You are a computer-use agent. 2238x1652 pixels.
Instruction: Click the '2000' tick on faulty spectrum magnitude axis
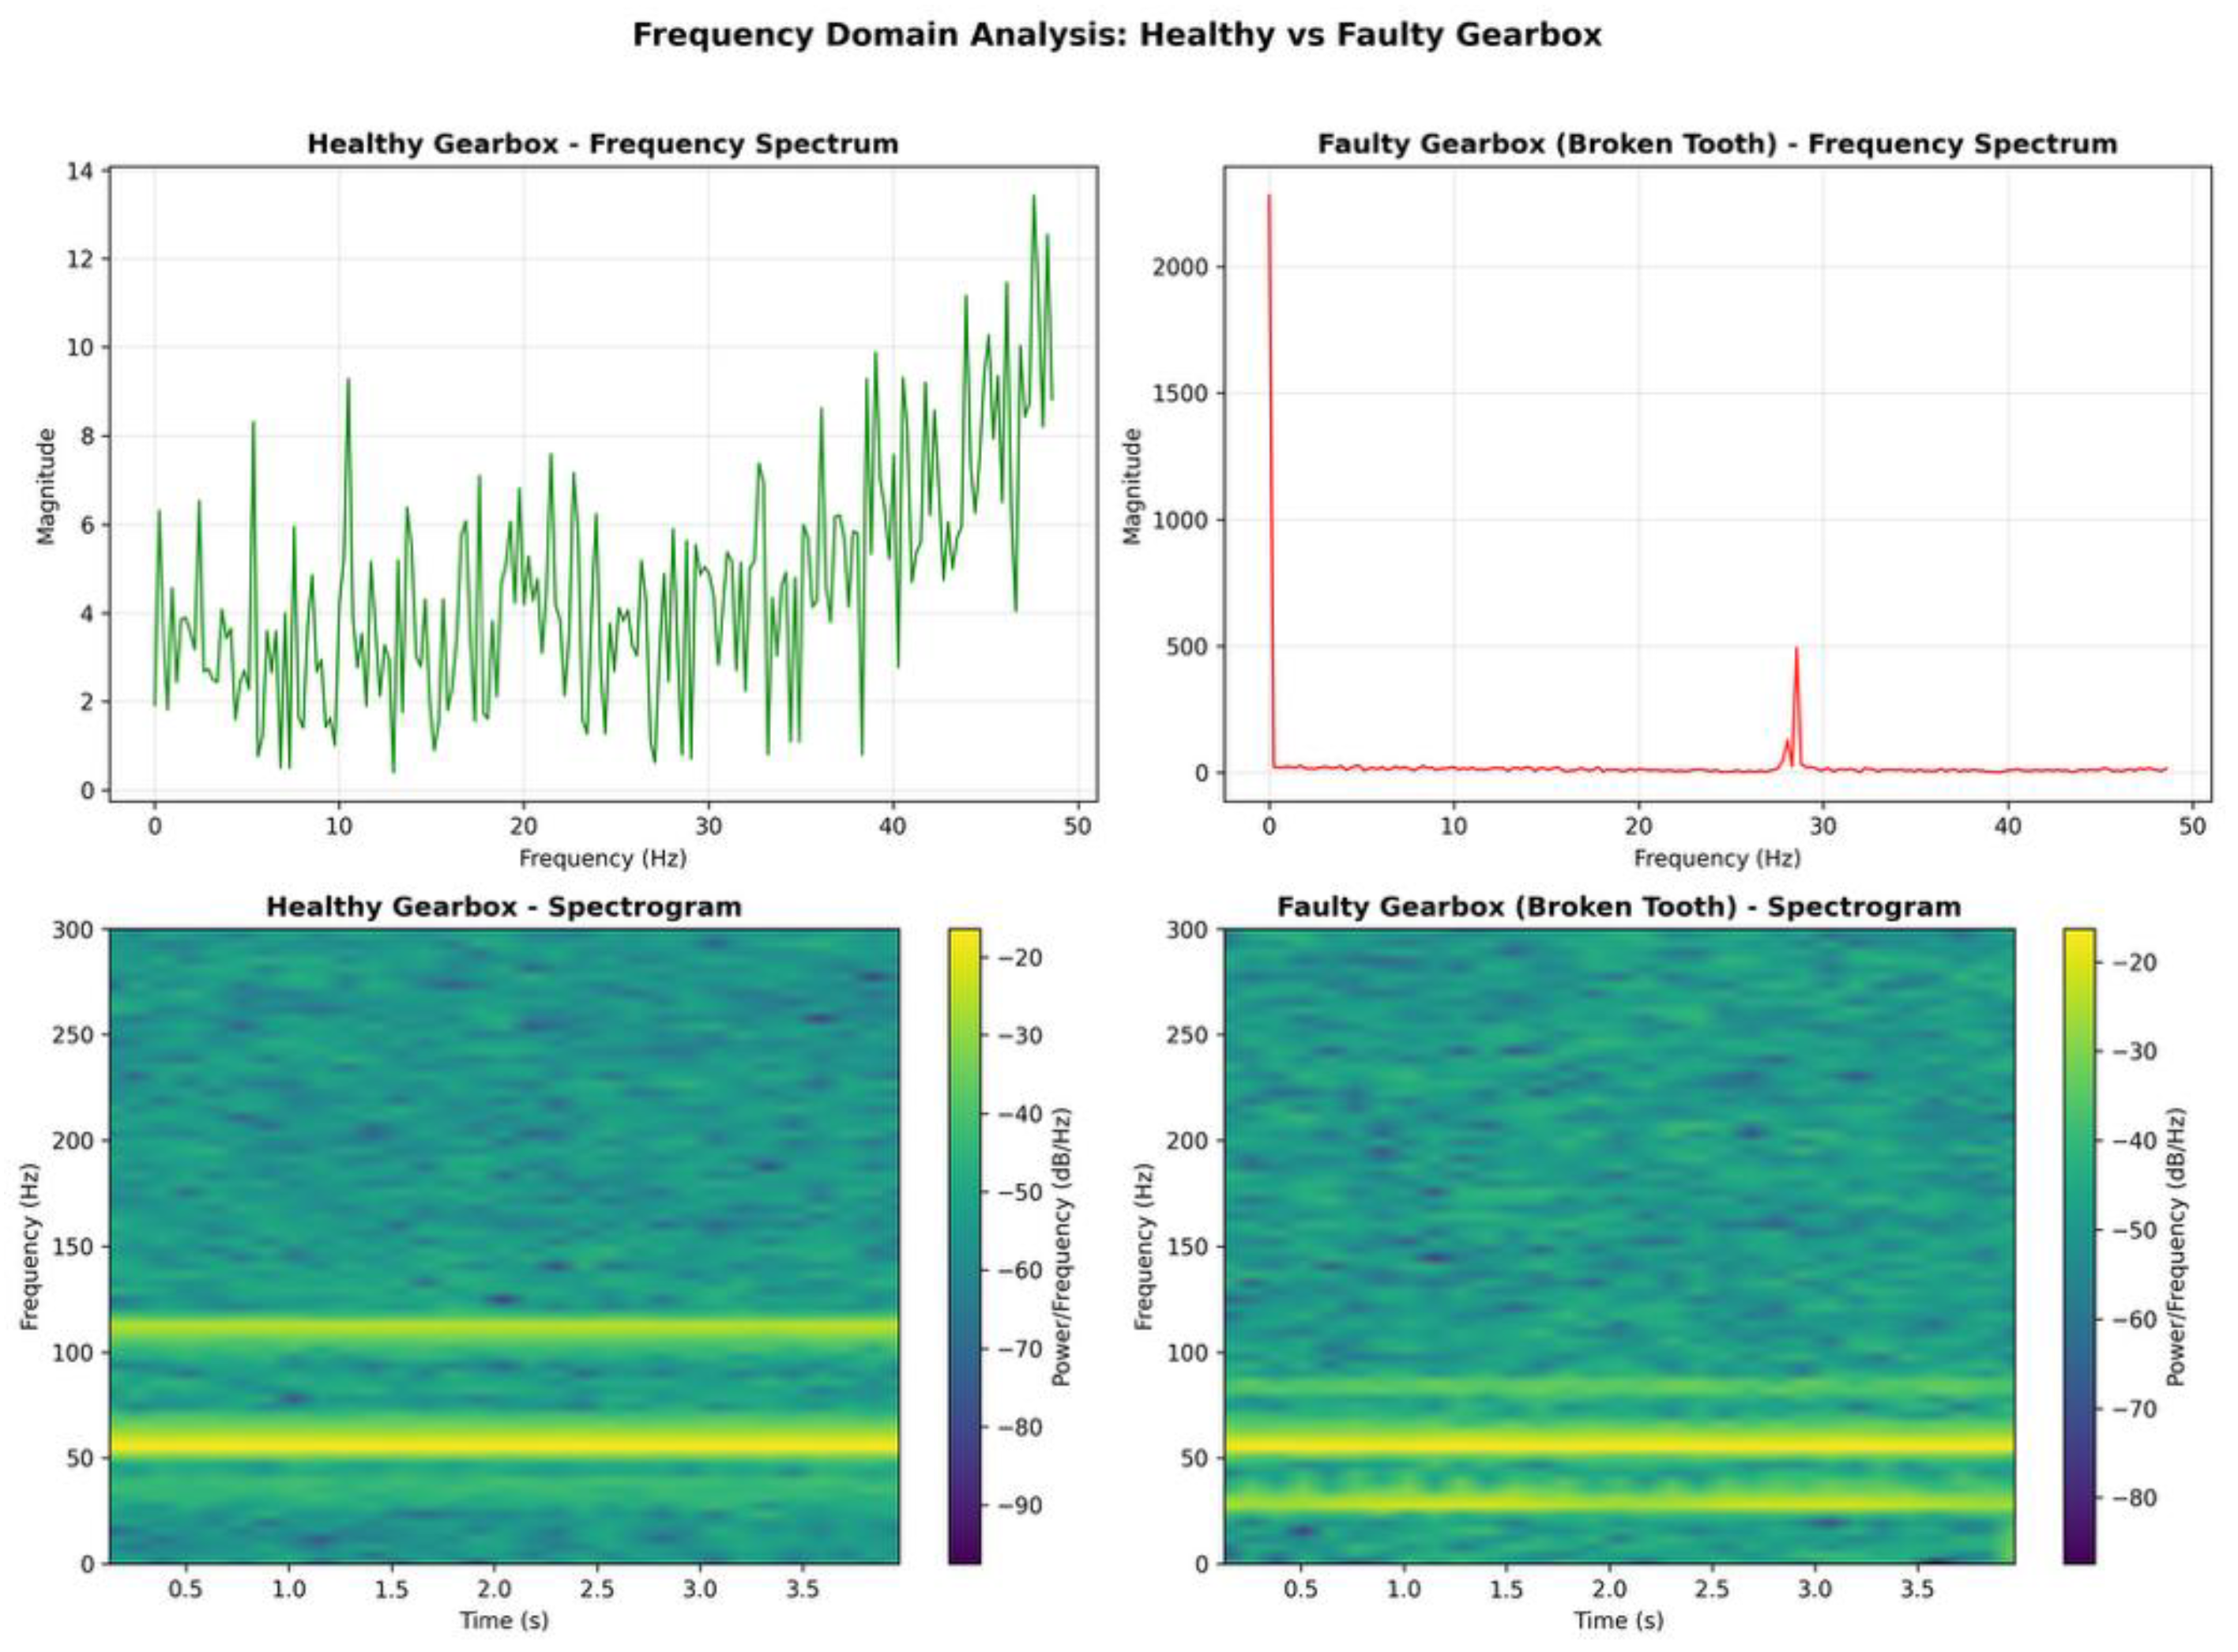click(1180, 267)
